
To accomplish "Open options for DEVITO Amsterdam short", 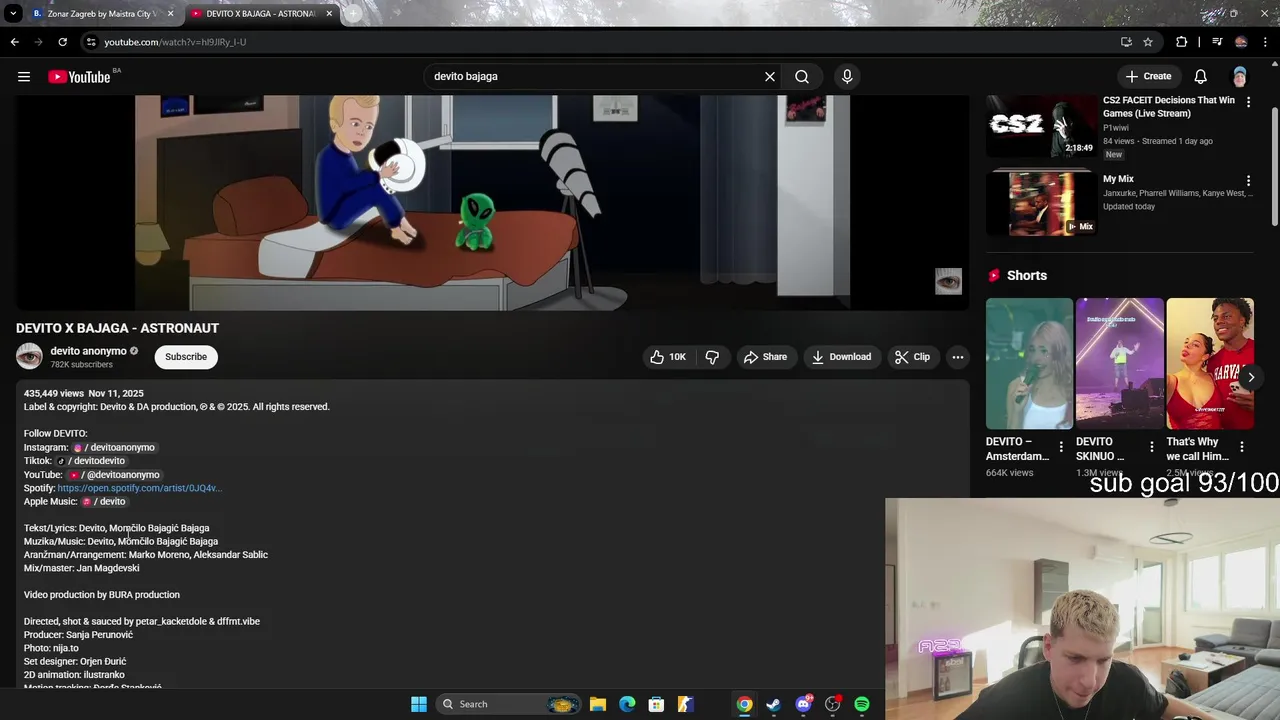I will coord(1061,447).
